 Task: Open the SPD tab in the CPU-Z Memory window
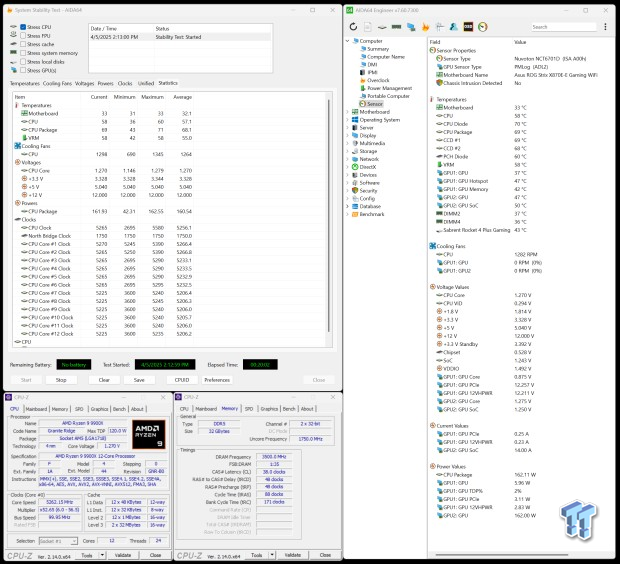(249, 409)
